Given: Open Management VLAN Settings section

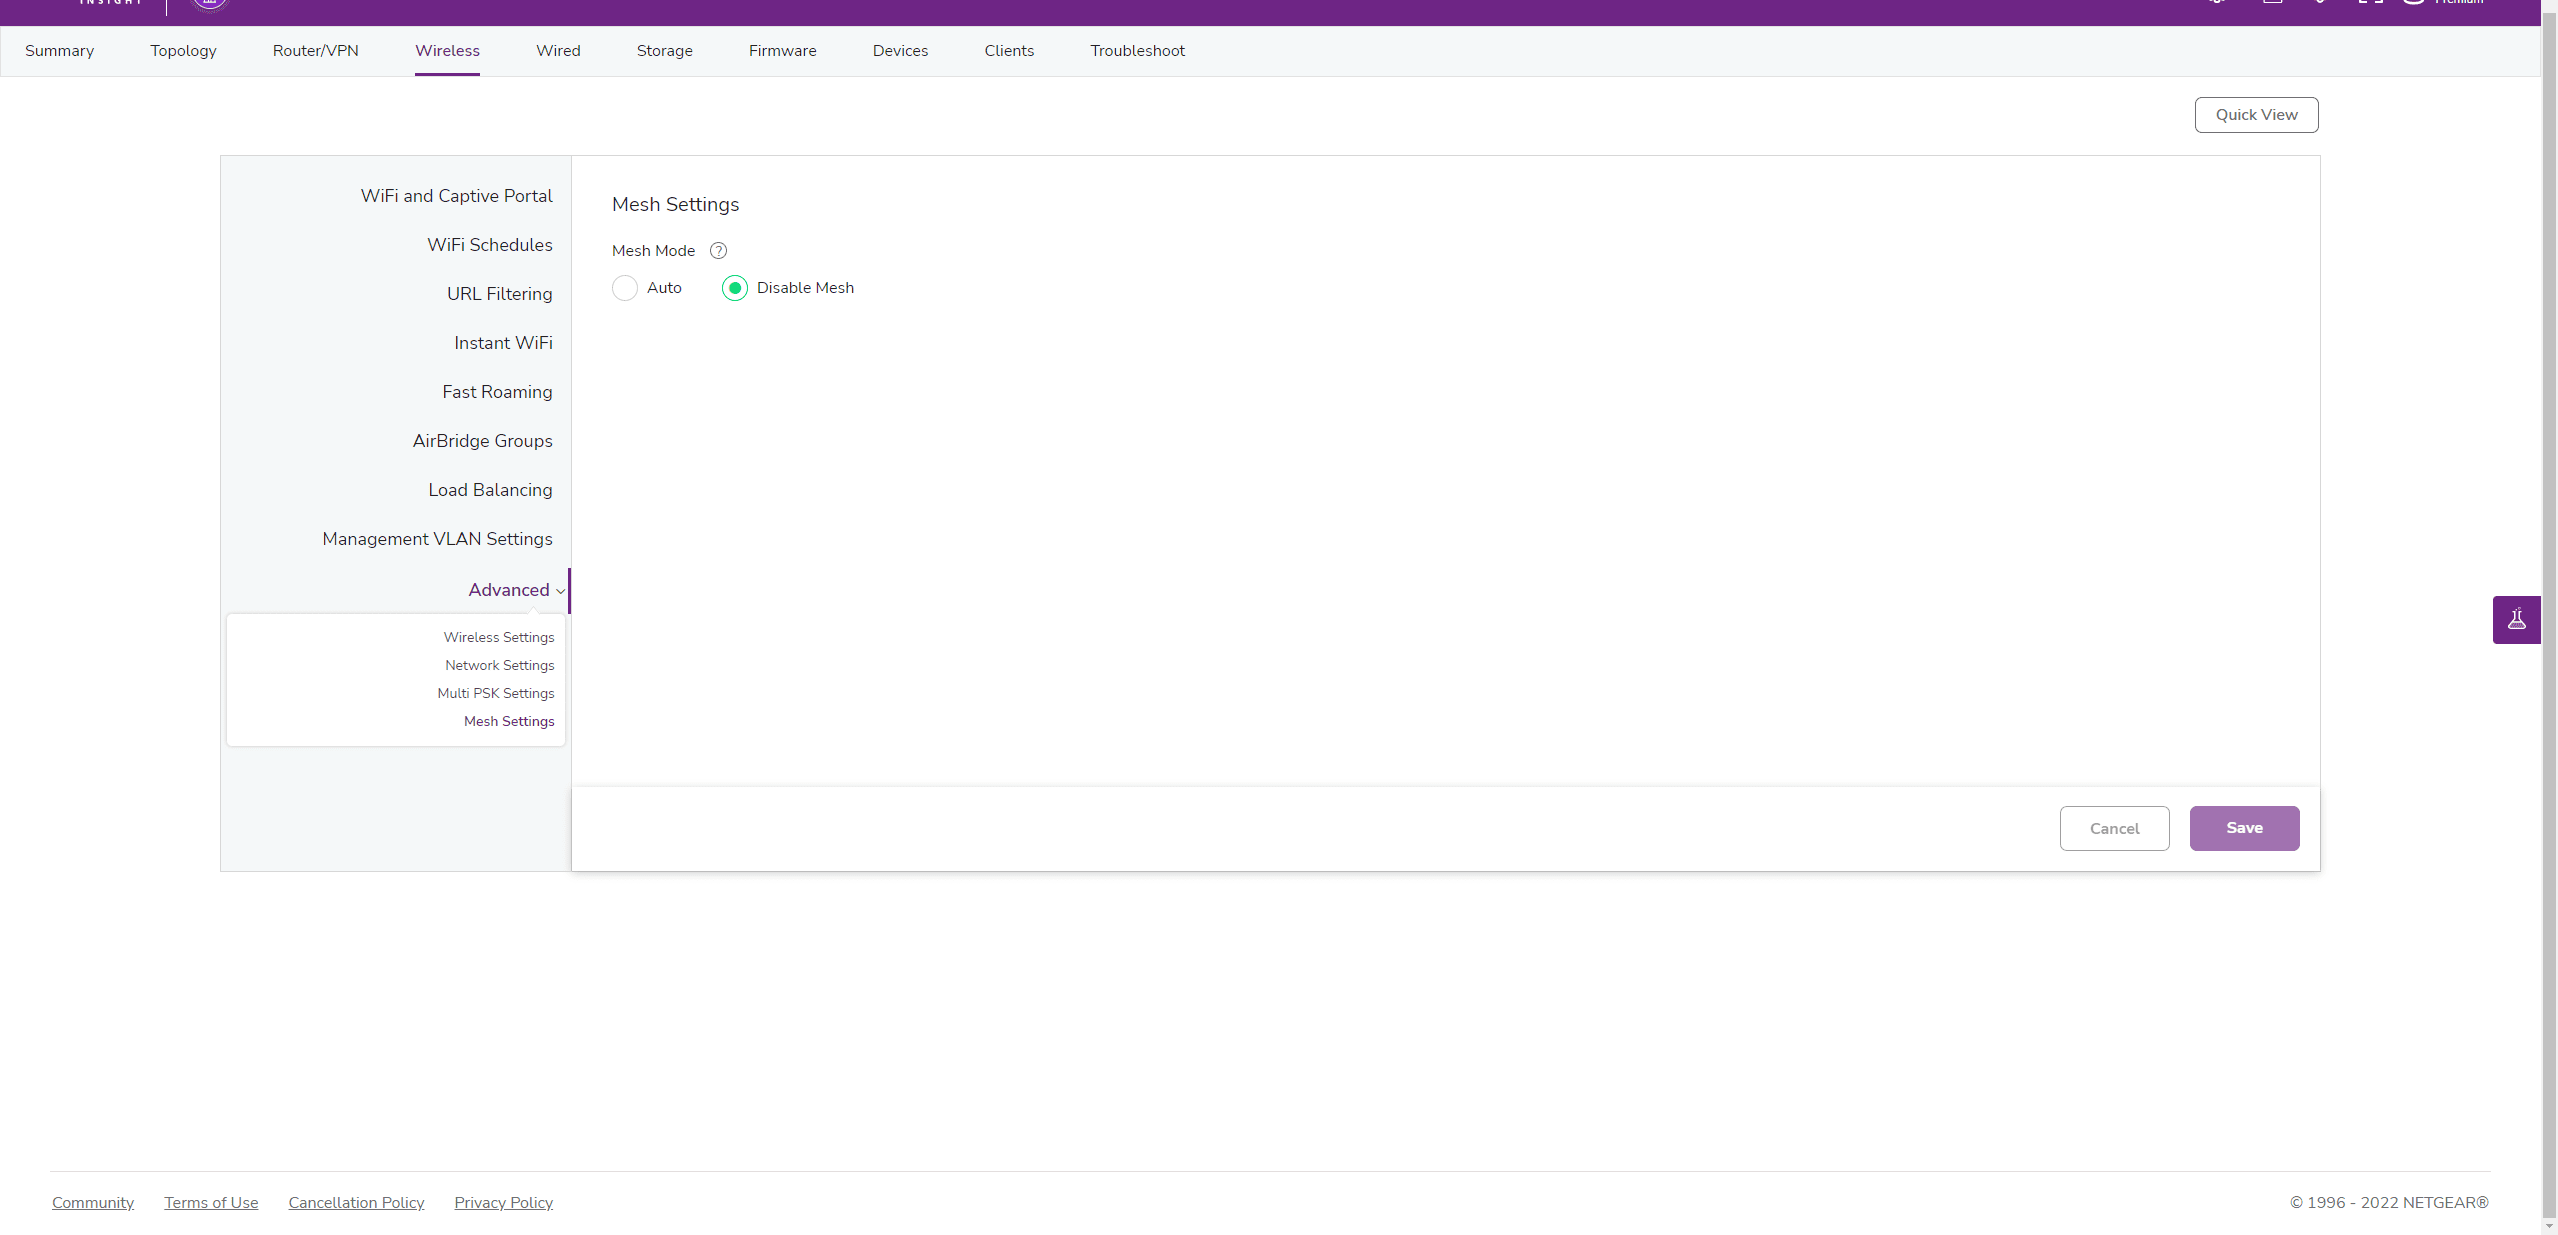Looking at the screenshot, I should point(437,539).
